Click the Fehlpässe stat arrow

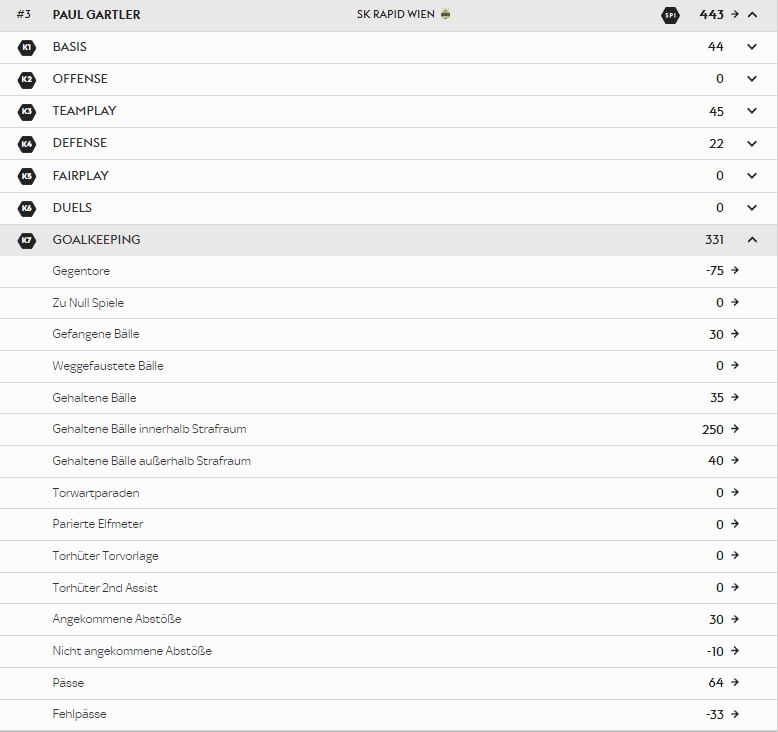(x=735, y=714)
